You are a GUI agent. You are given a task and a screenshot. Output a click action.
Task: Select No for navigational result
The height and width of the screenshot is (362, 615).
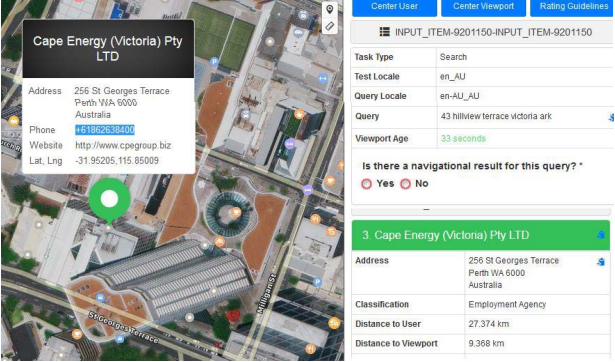pos(405,184)
